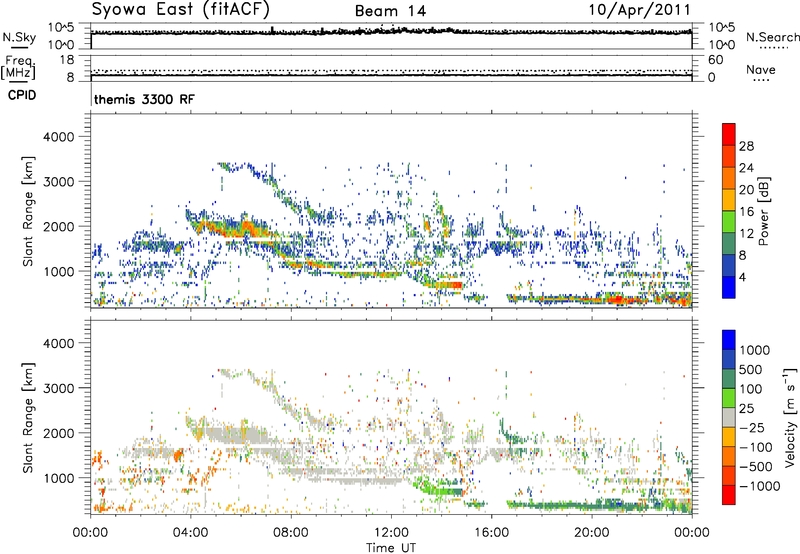
Task: Select the 'CPID' row label
Action: coord(21,95)
